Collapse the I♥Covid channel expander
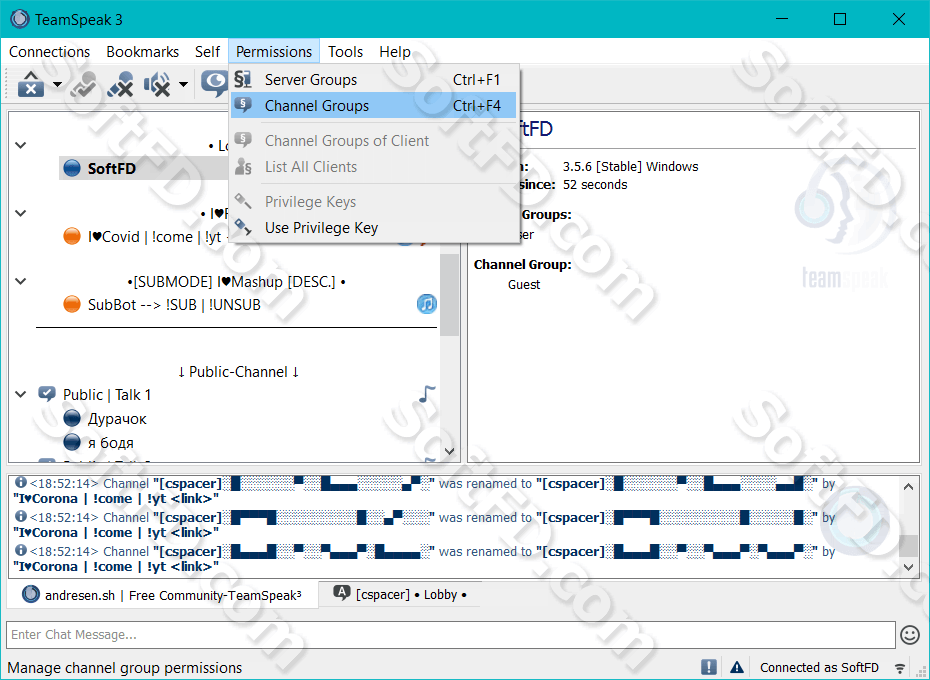 [x=21, y=213]
